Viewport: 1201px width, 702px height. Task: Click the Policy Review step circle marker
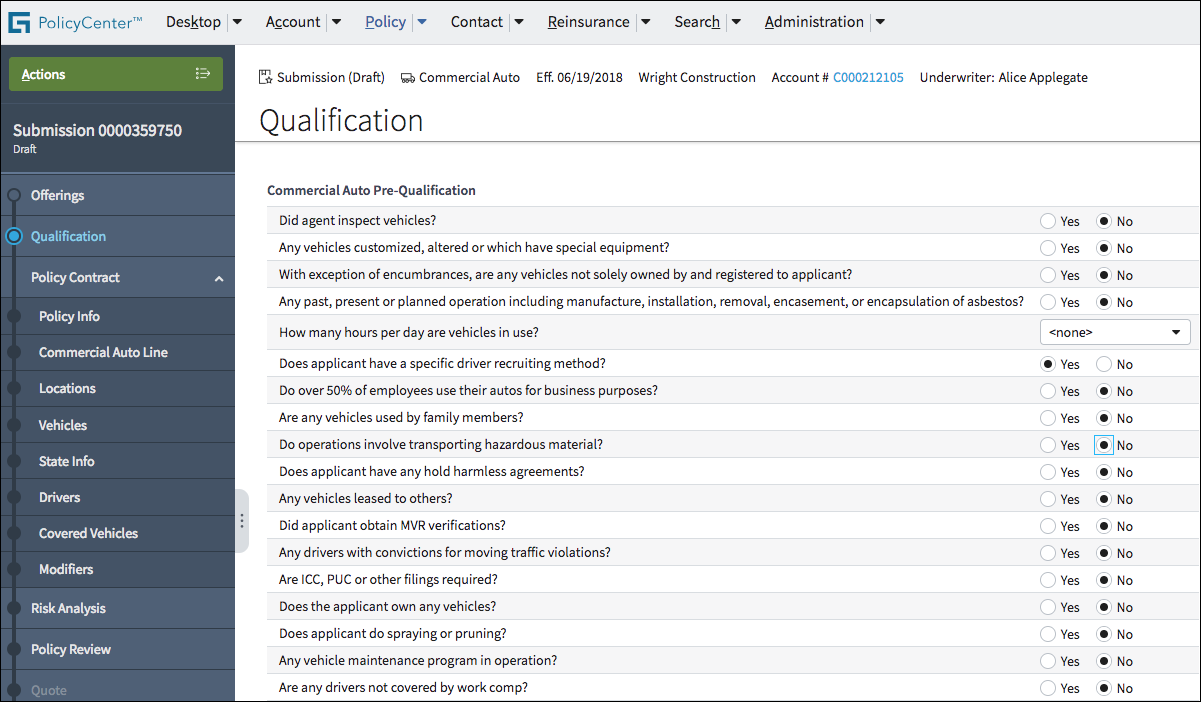14,649
